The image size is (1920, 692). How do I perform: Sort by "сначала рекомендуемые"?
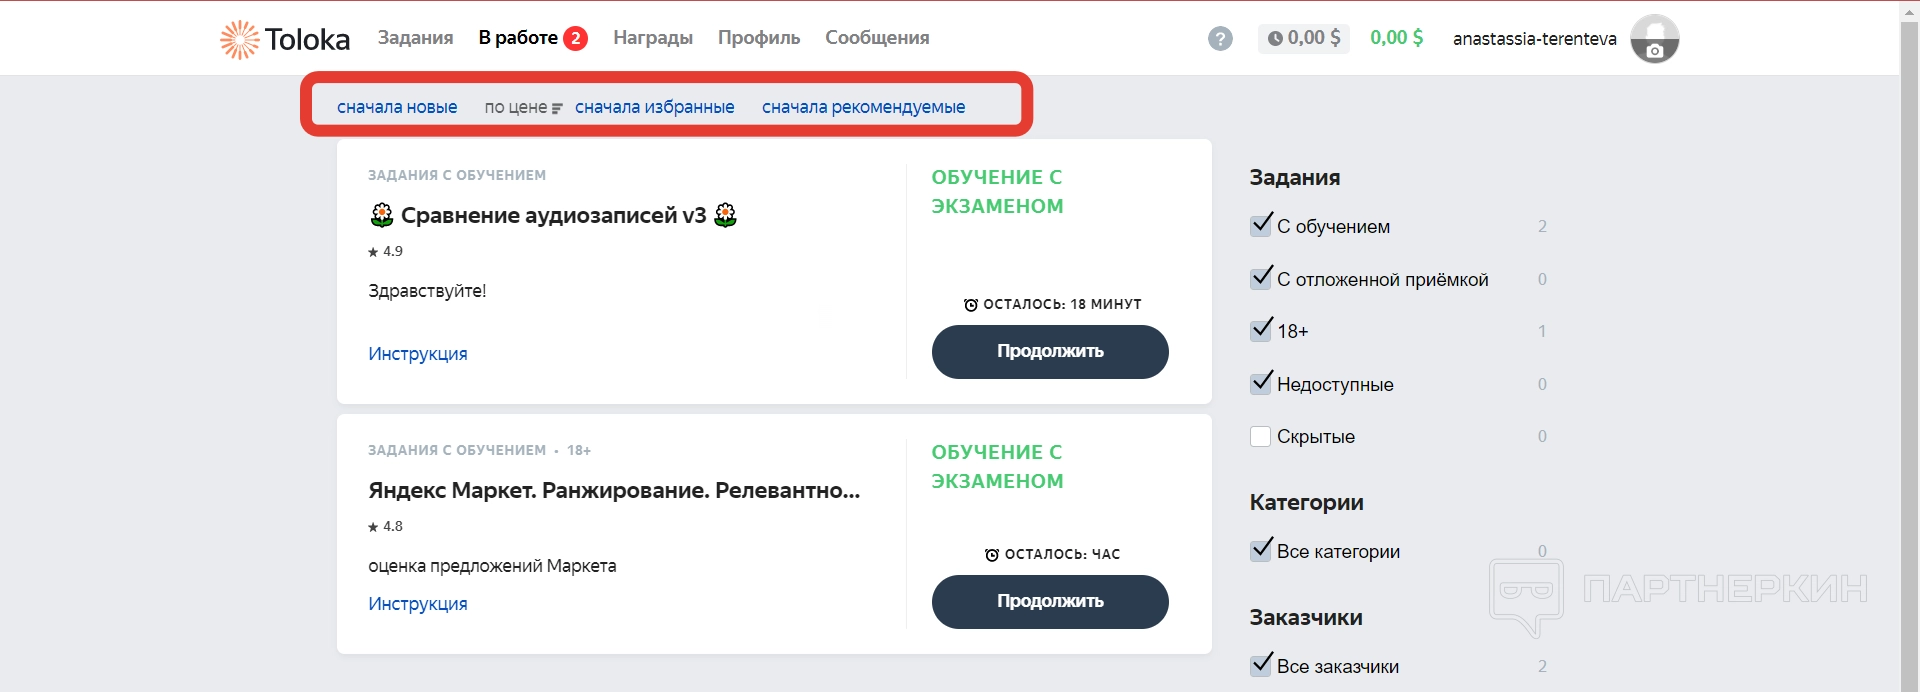pyautogui.click(x=863, y=107)
